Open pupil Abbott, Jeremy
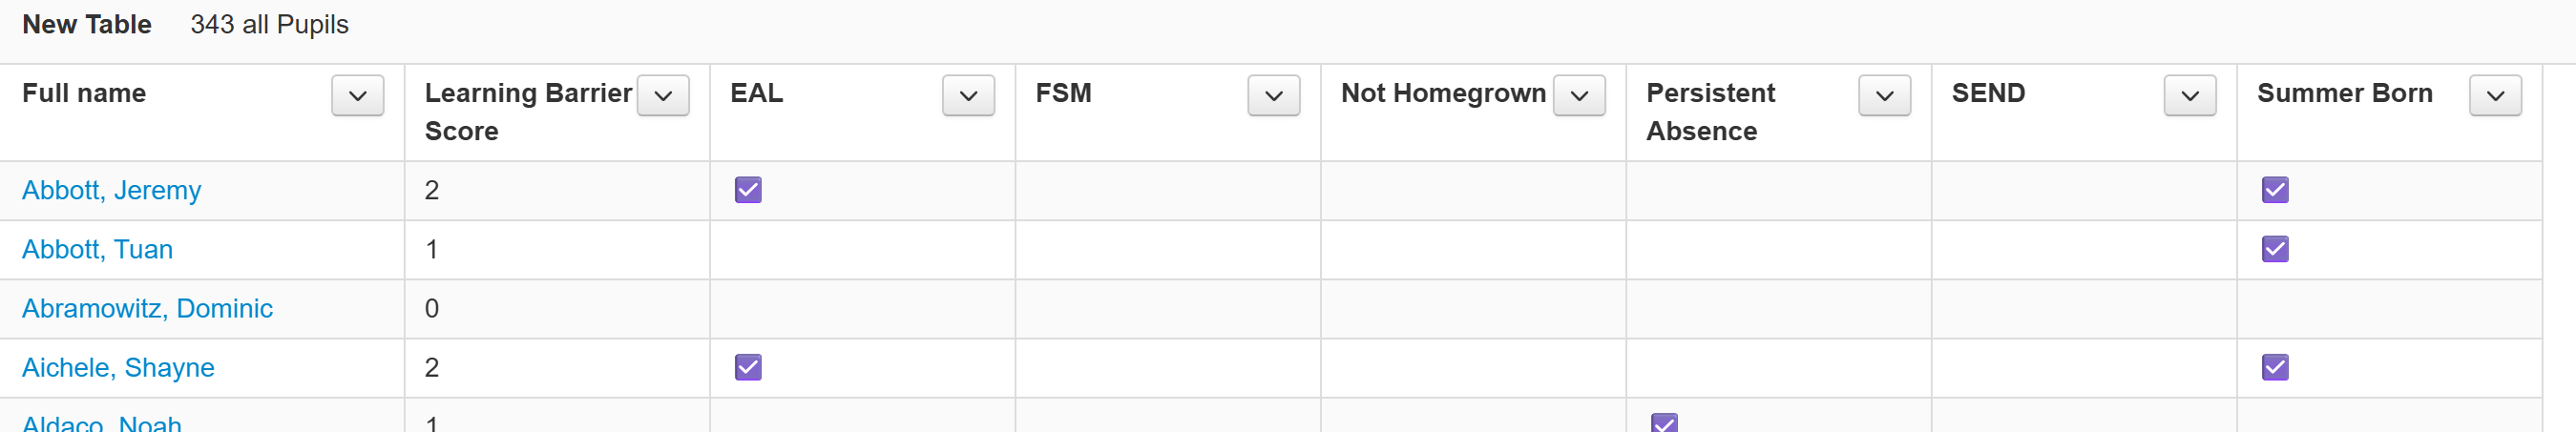 click(x=111, y=190)
